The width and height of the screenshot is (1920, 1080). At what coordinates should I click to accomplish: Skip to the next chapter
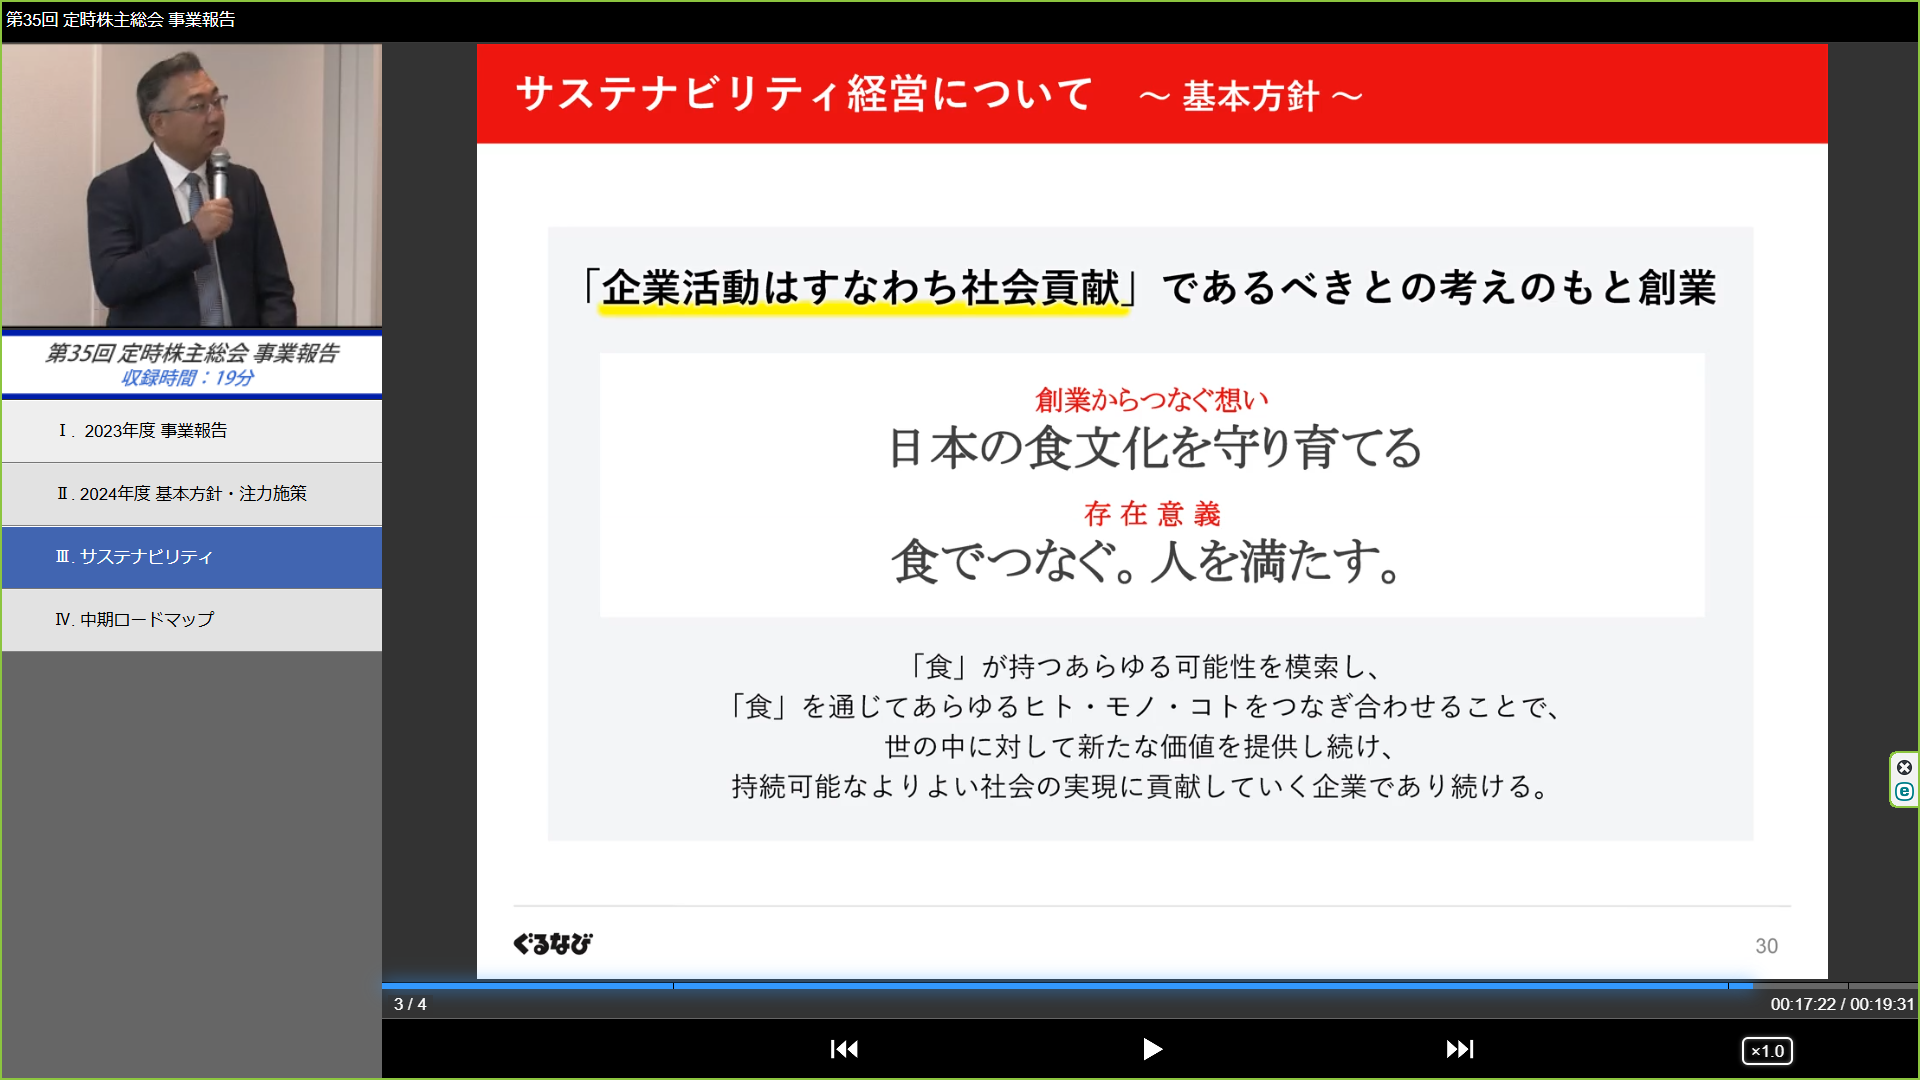pos(1459,1049)
